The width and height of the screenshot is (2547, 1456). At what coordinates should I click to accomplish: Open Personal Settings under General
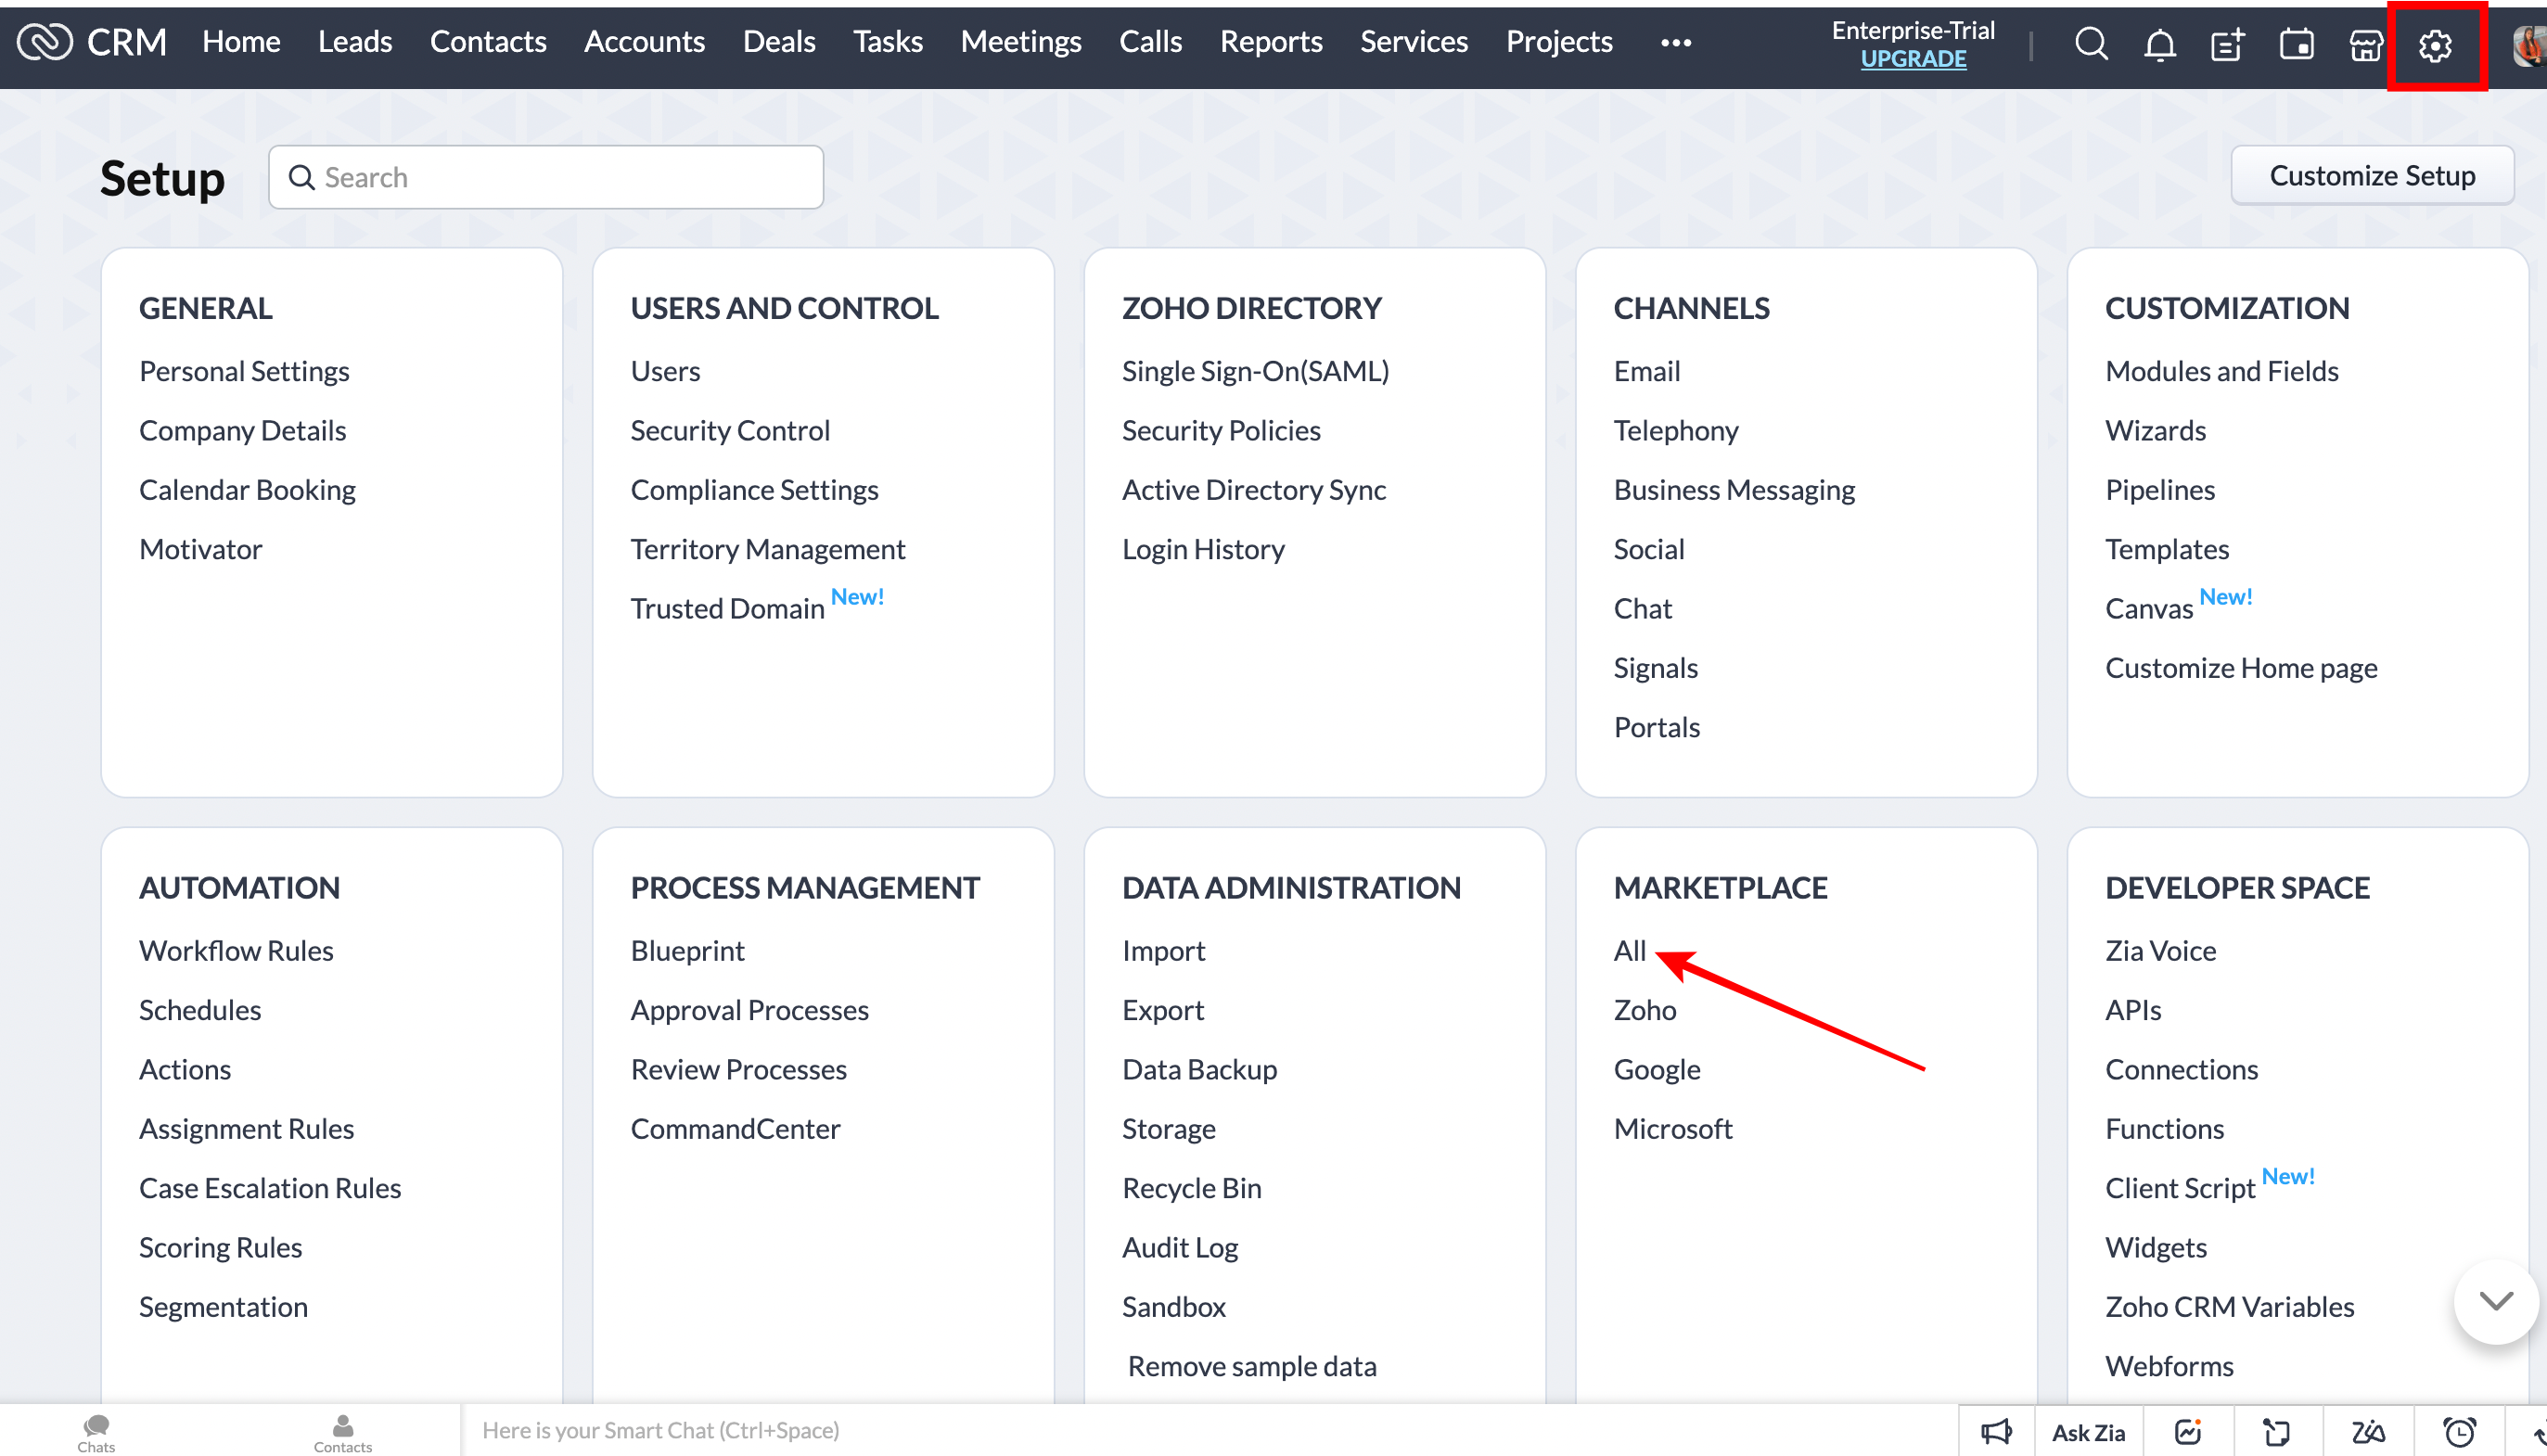[244, 371]
